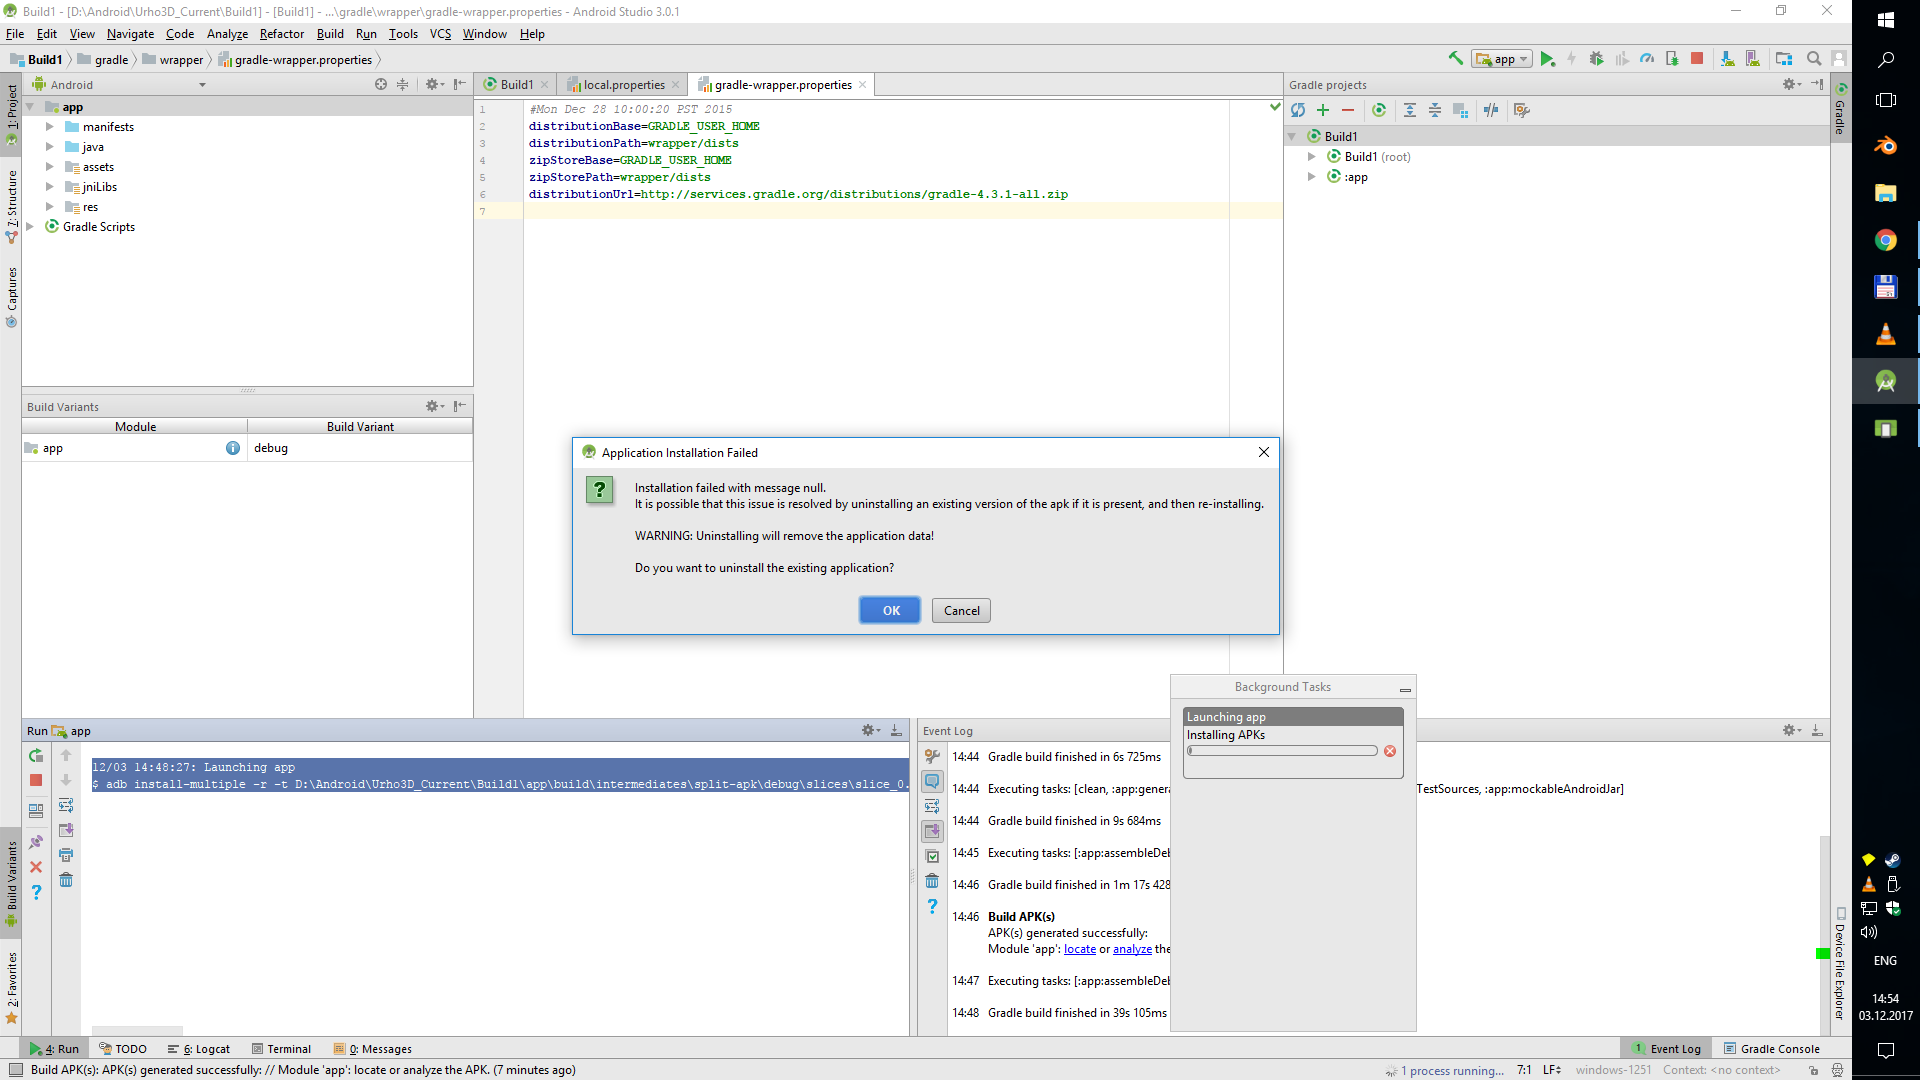Open the Analyze menu
The height and width of the screenshot is (1080, 1920).
point(227,34)
